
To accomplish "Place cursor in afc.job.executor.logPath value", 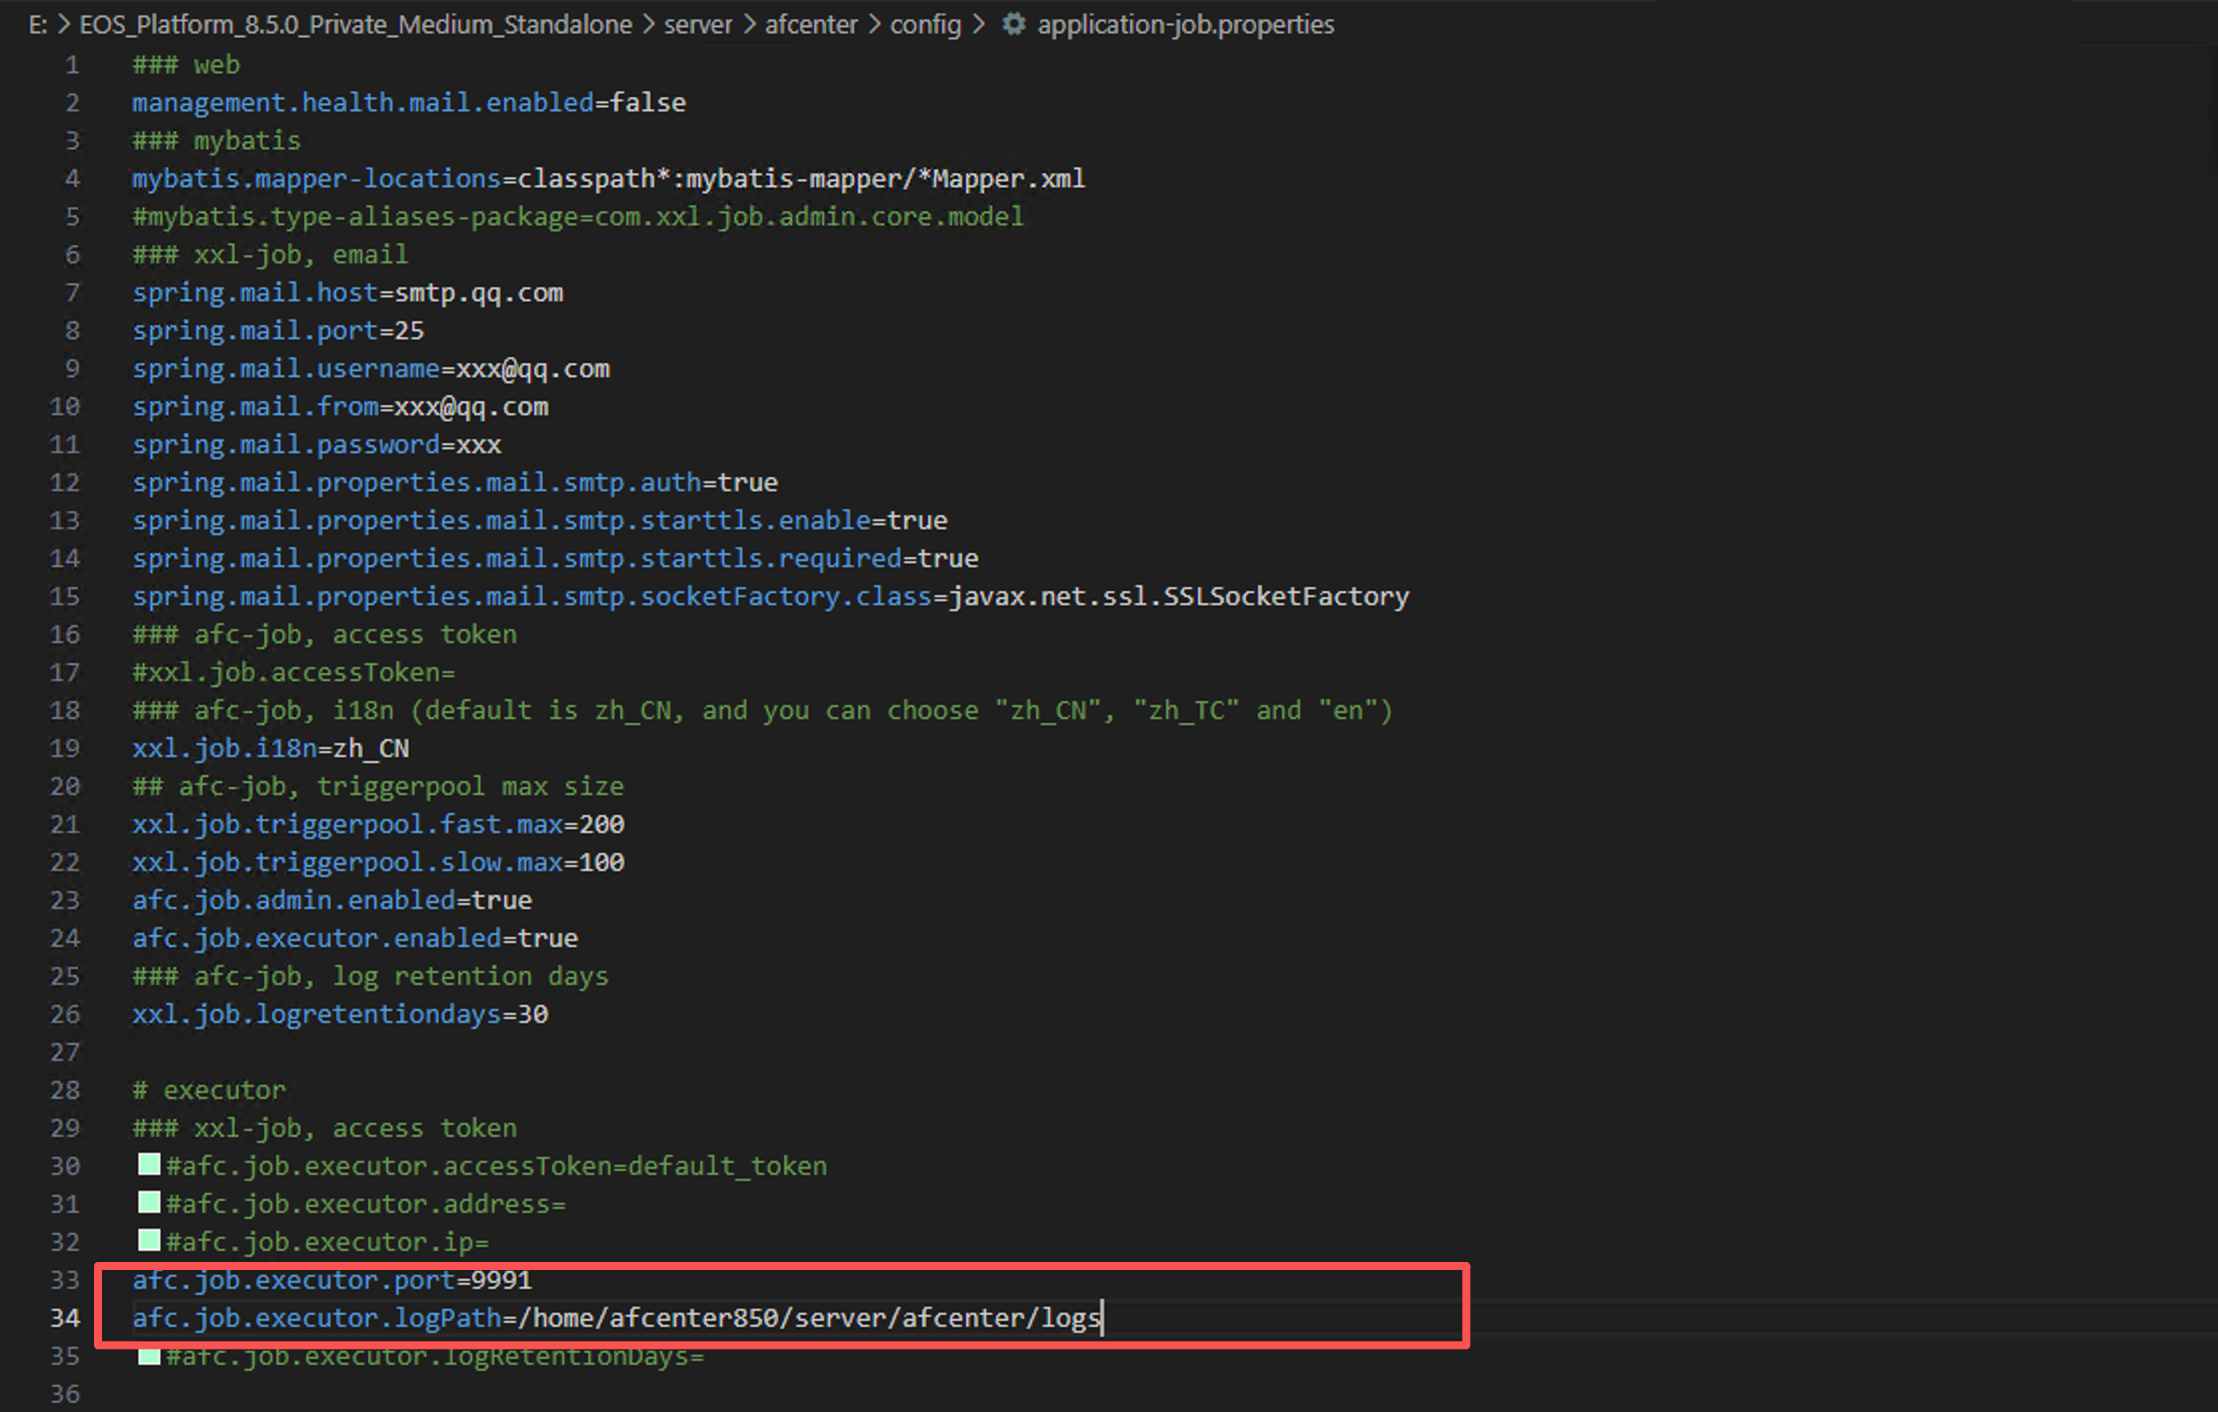I will pyautogui.click(x=808, y=1318).
